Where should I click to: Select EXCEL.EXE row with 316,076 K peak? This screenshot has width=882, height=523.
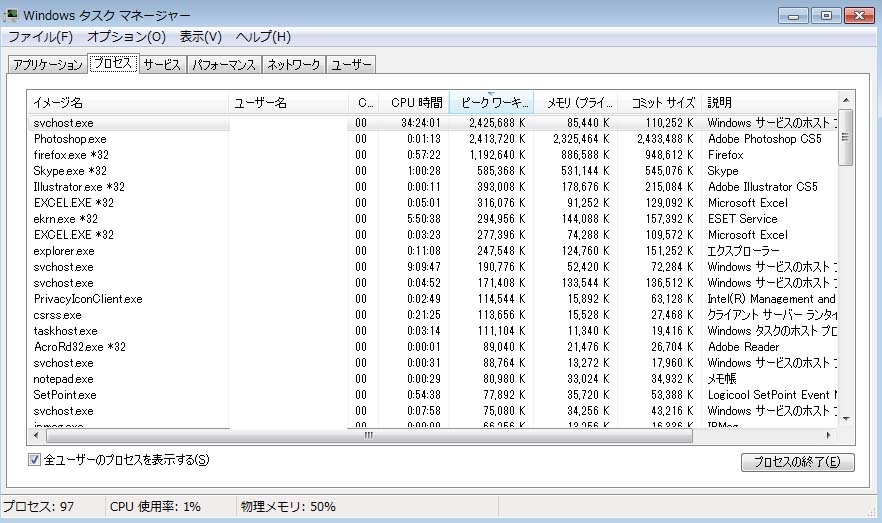coord(433,202)
